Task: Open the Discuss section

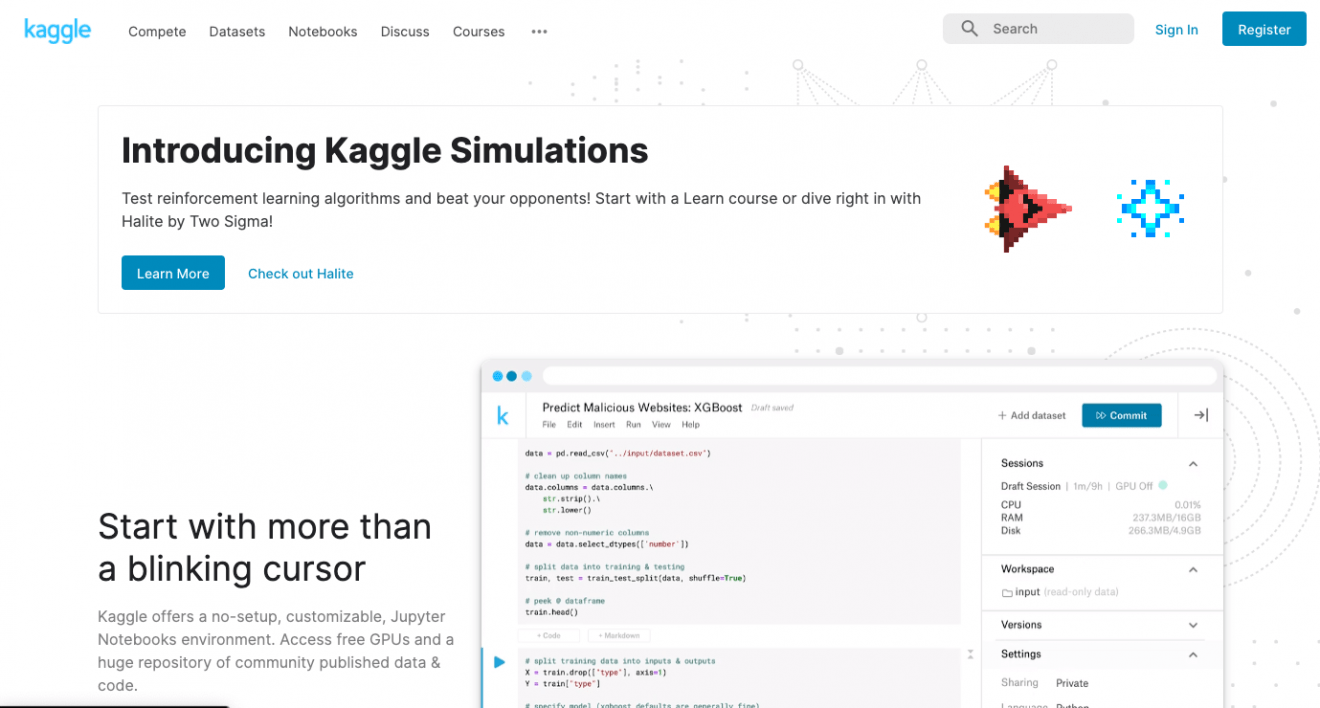Action: (x=405, y=31)
